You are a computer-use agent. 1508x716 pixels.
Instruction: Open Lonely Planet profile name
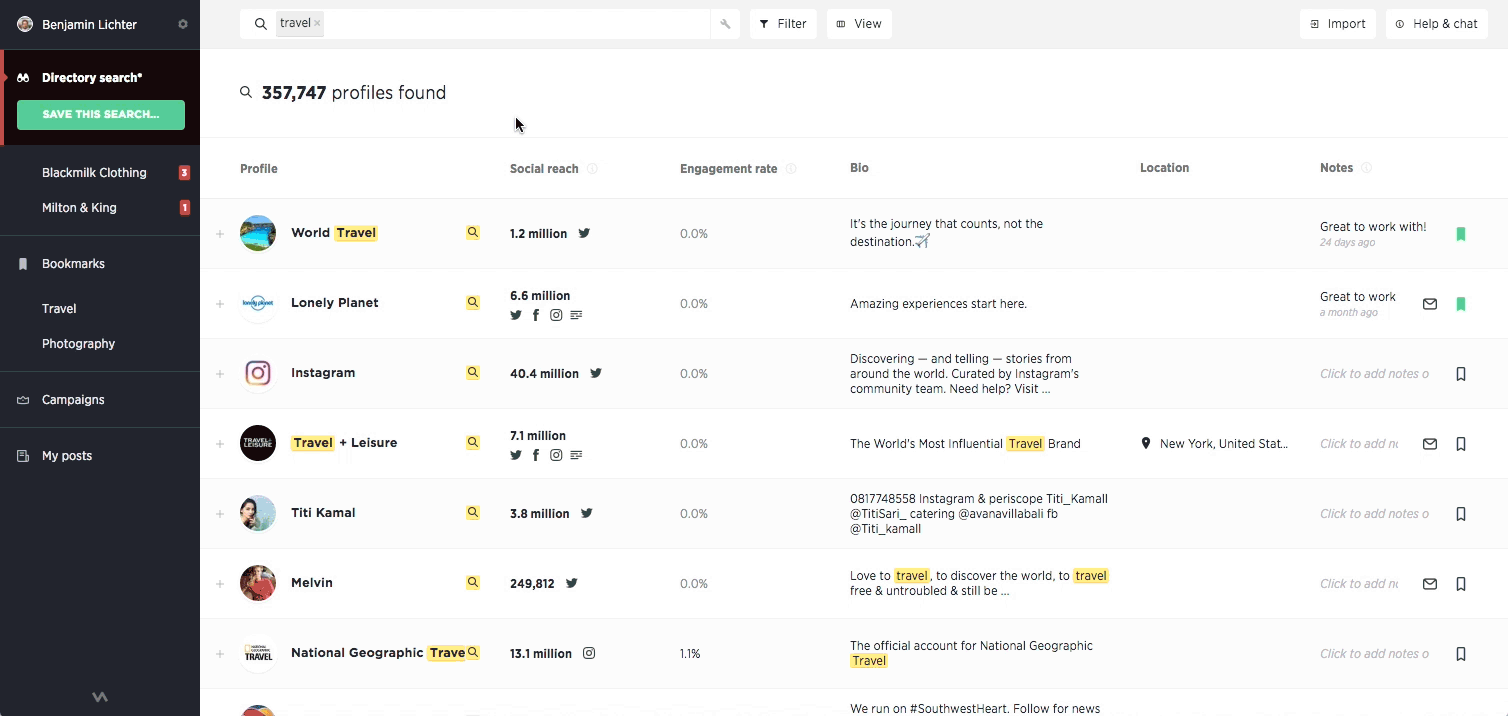point(335,303)
